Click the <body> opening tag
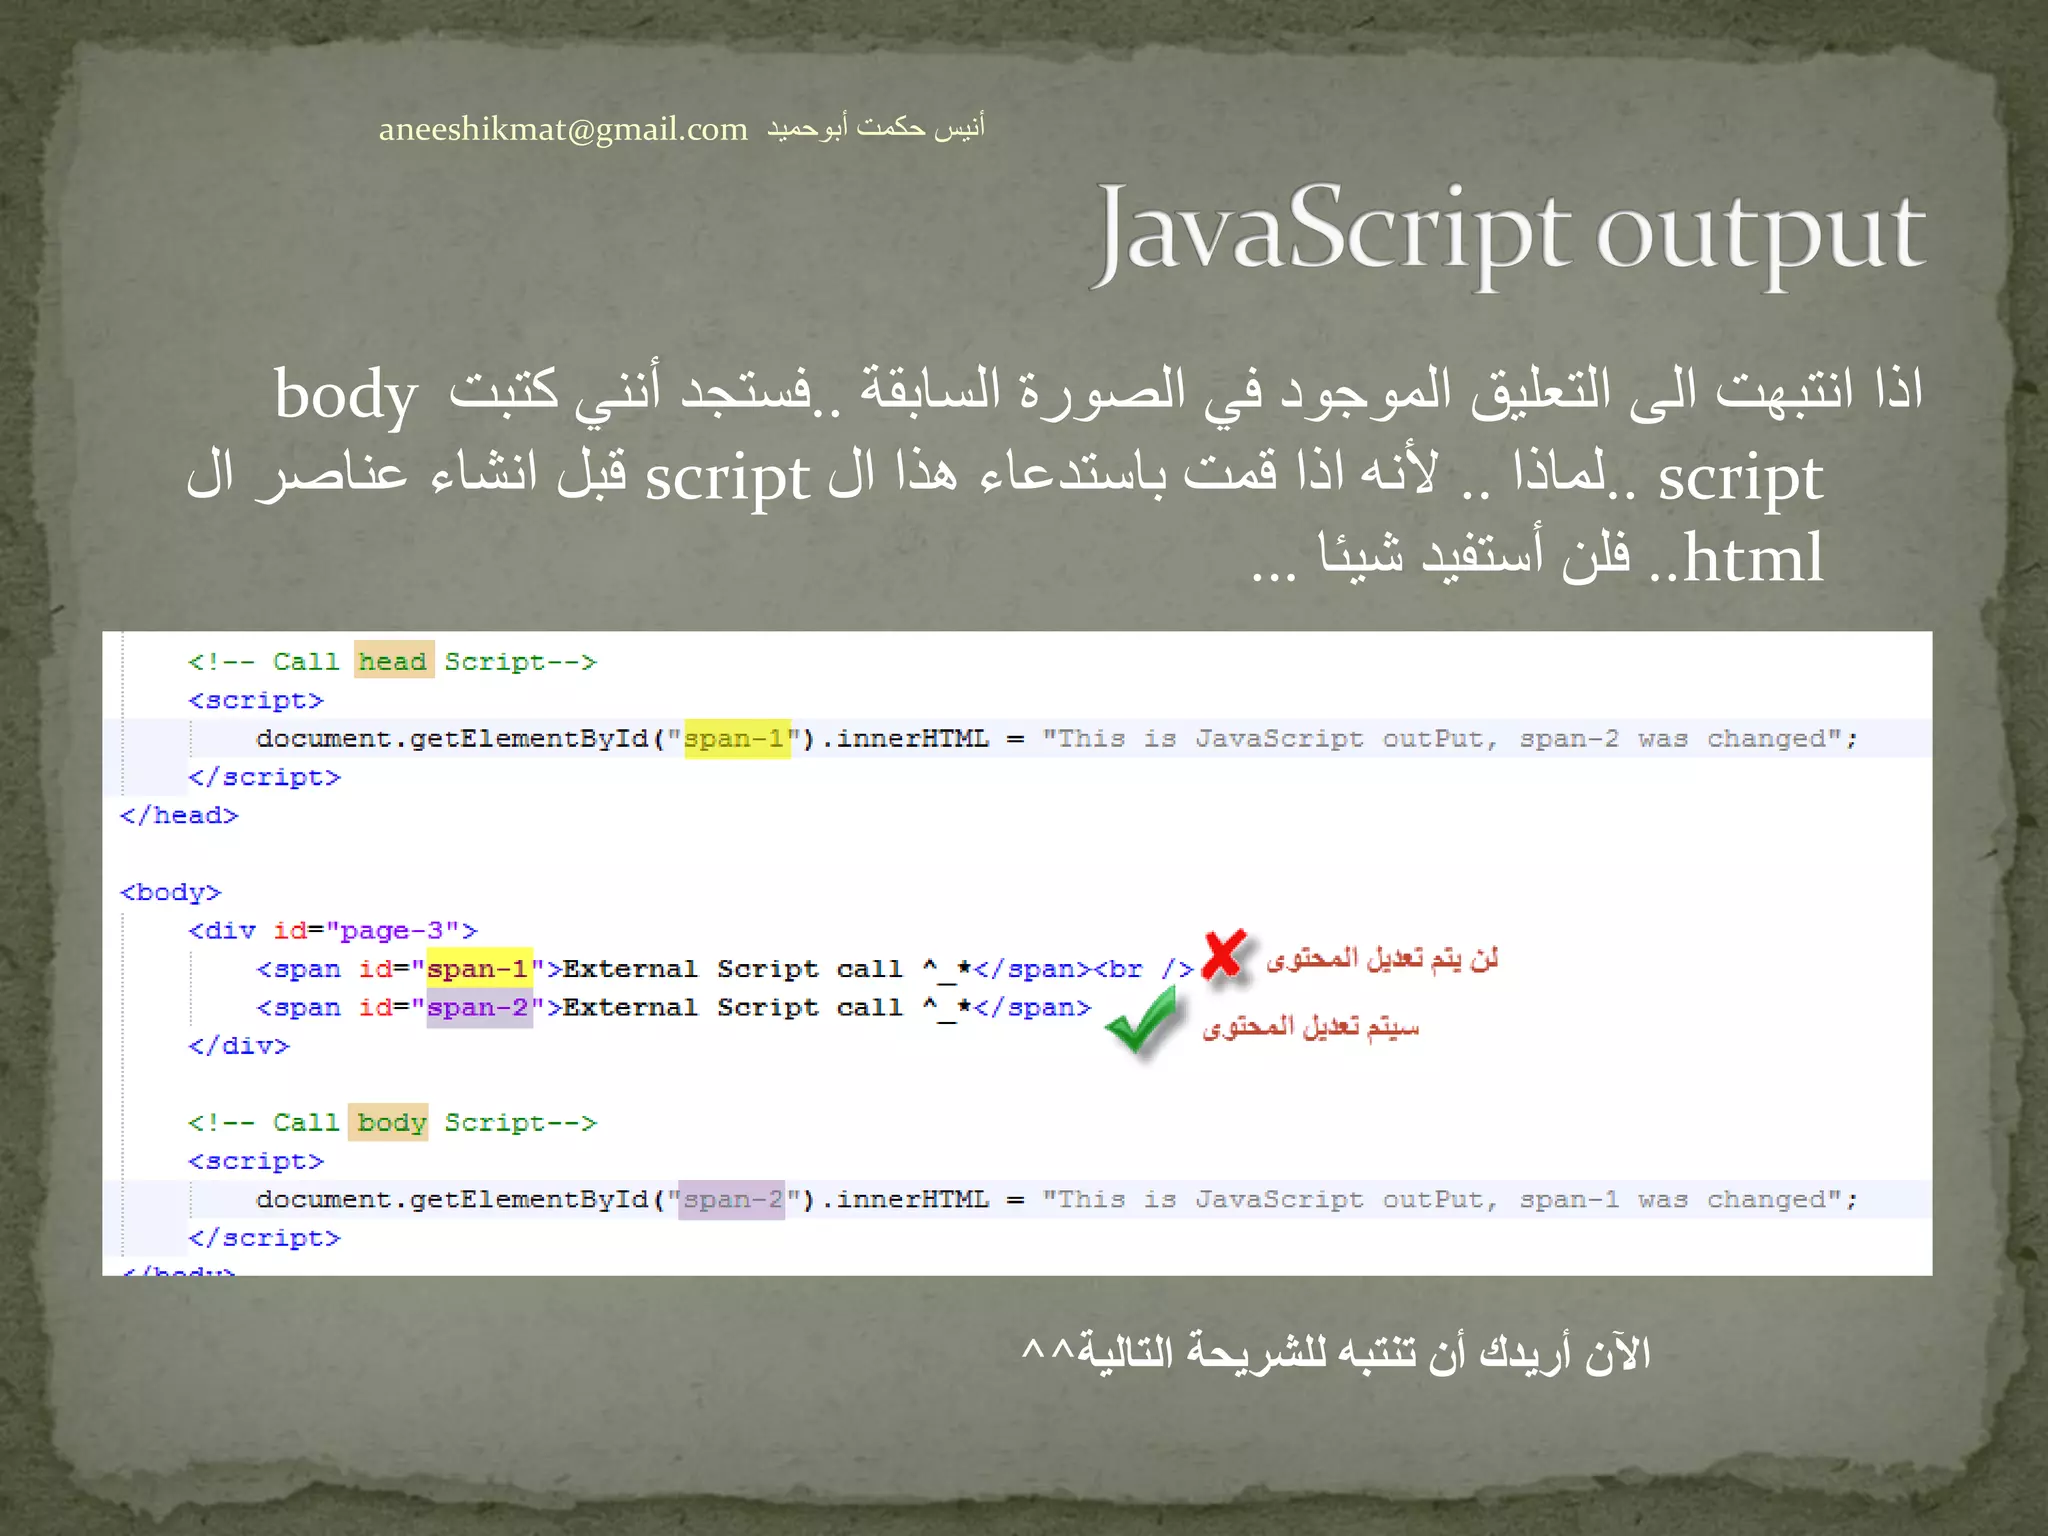This screenshot has width=2048, height=1536. pos(170,892)
